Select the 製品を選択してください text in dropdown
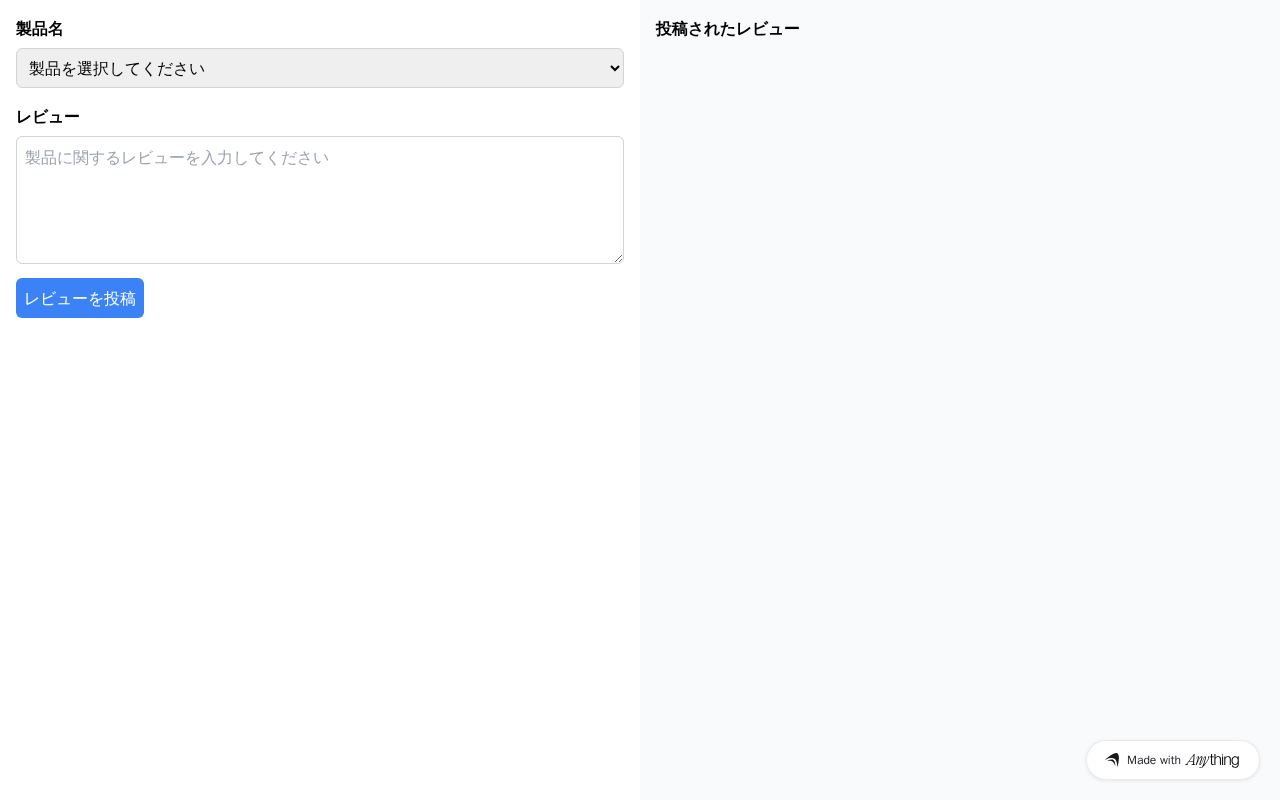The height and width of the screenshot is (800, 1280). click(x=117, y=68)
